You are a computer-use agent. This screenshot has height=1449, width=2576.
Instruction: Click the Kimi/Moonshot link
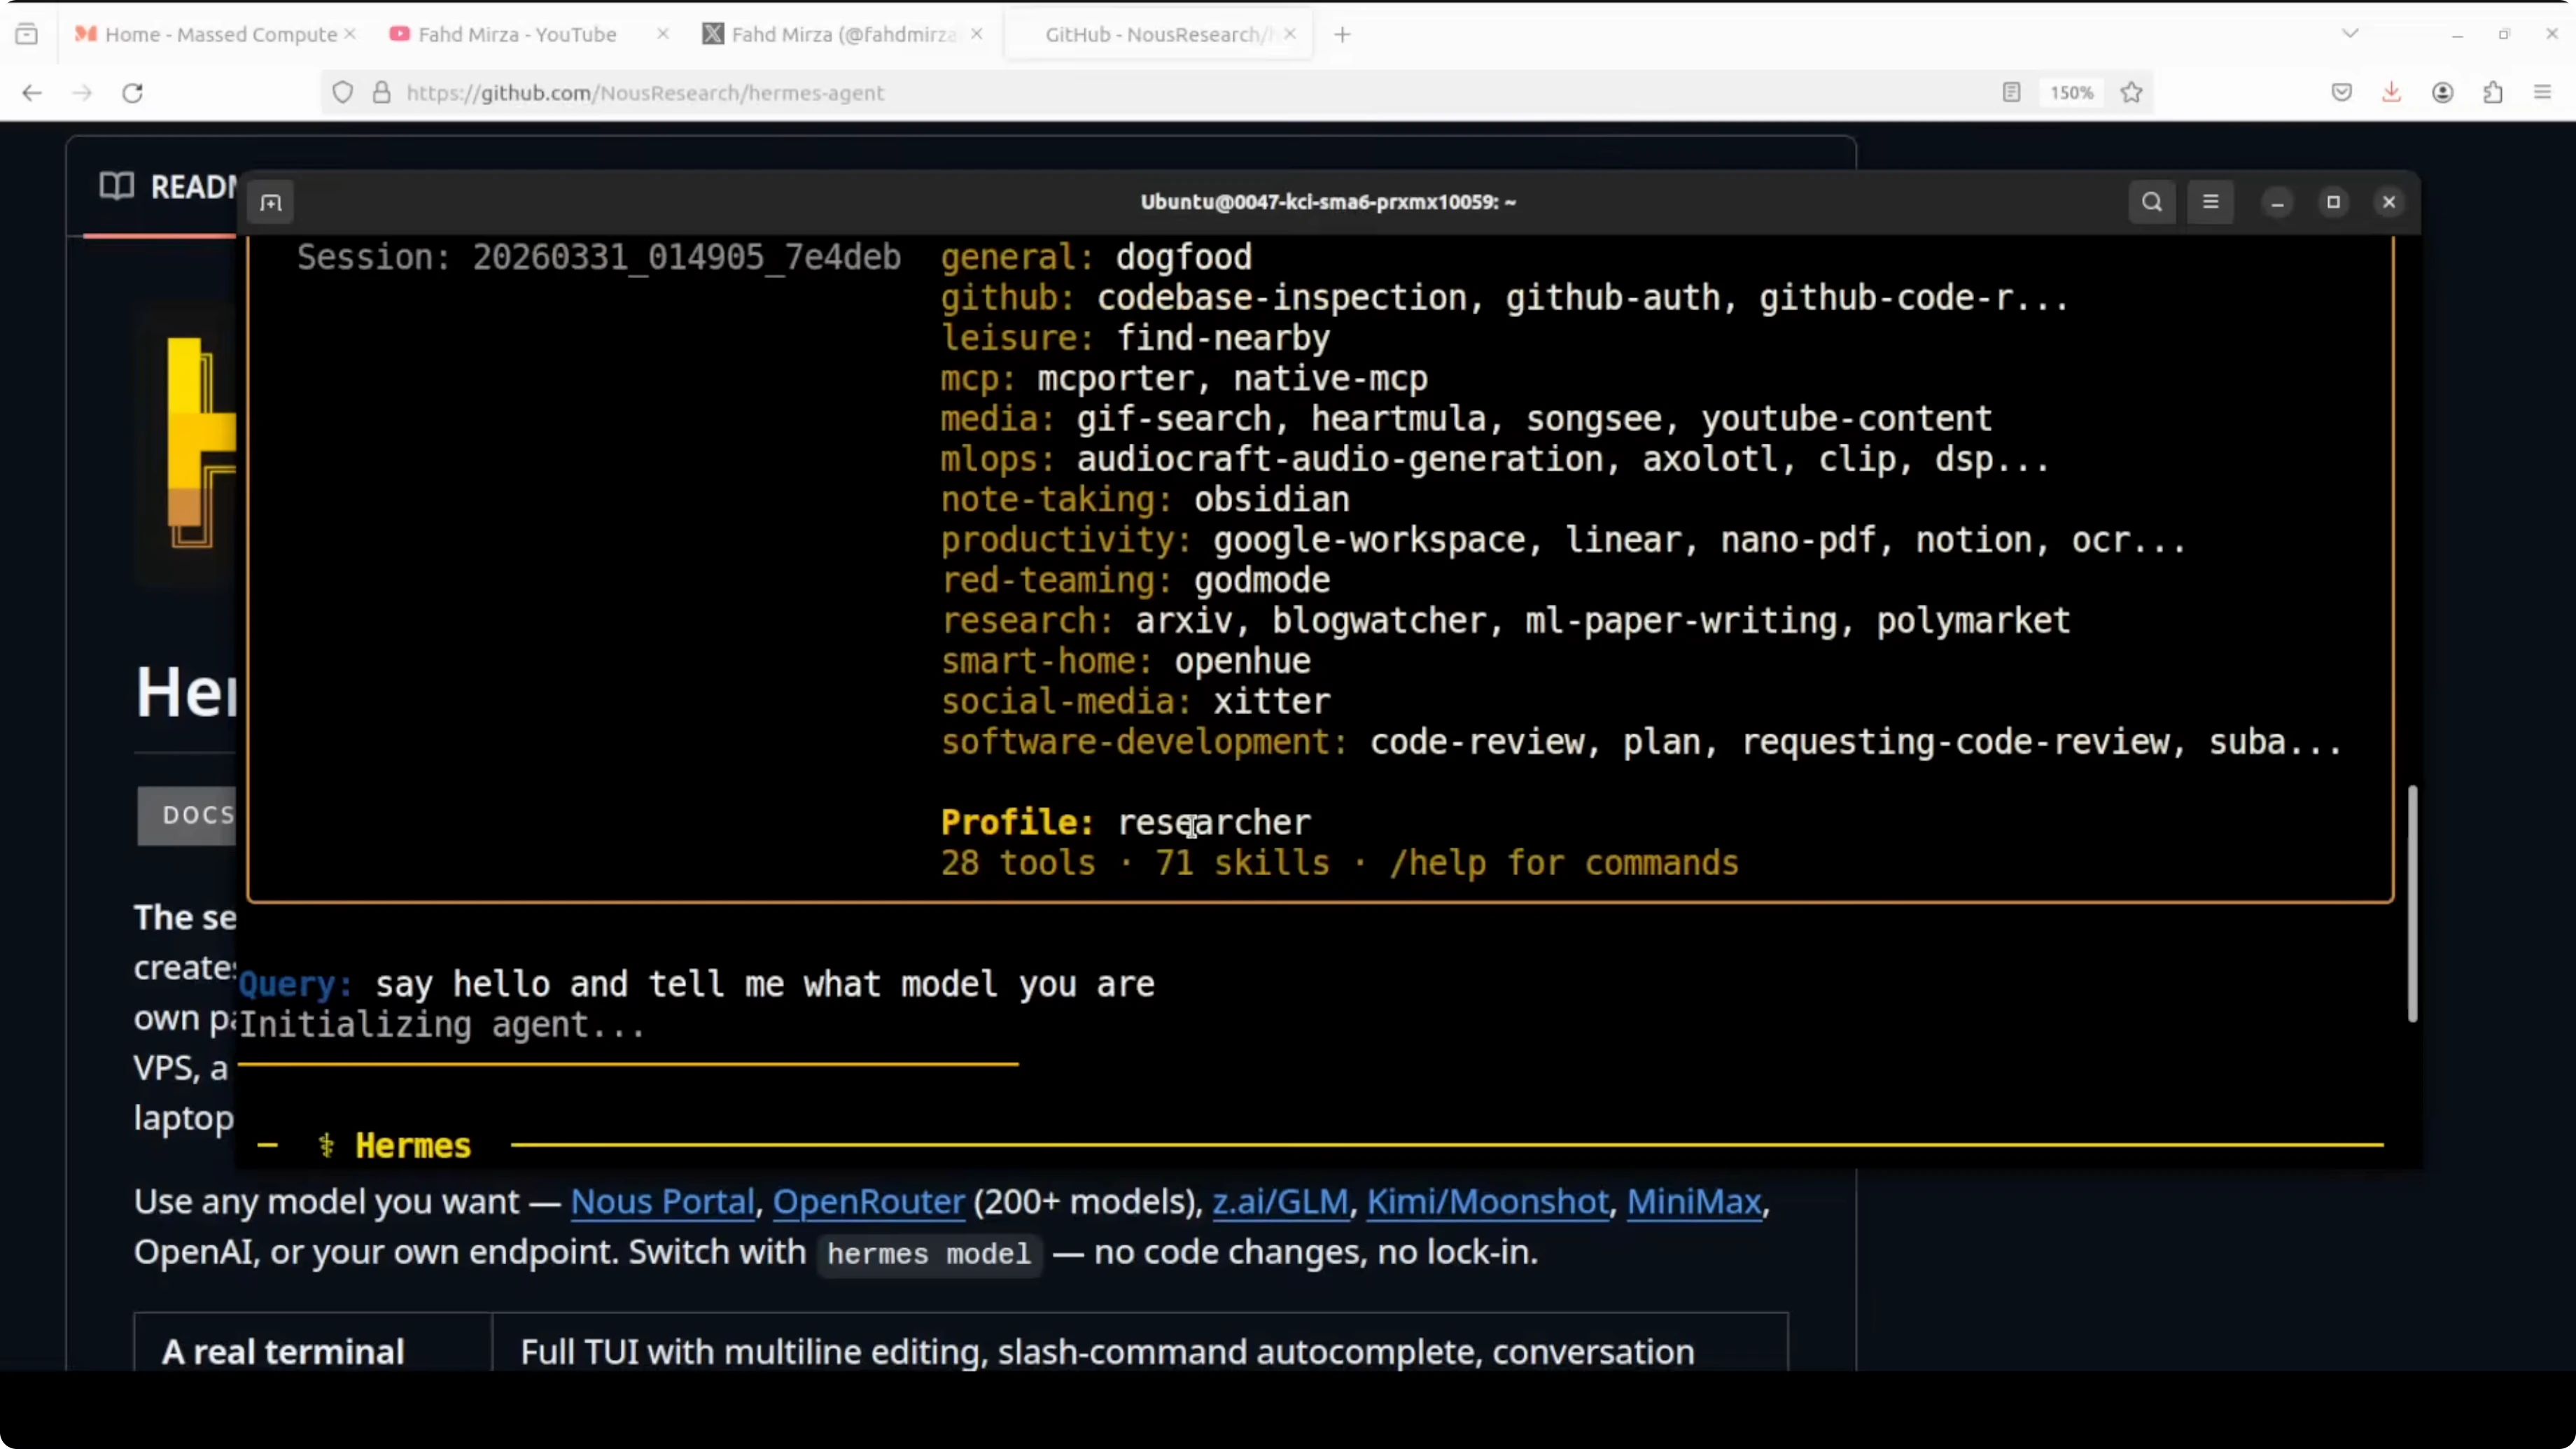pyautogui.click(x=1487, y=1201)
